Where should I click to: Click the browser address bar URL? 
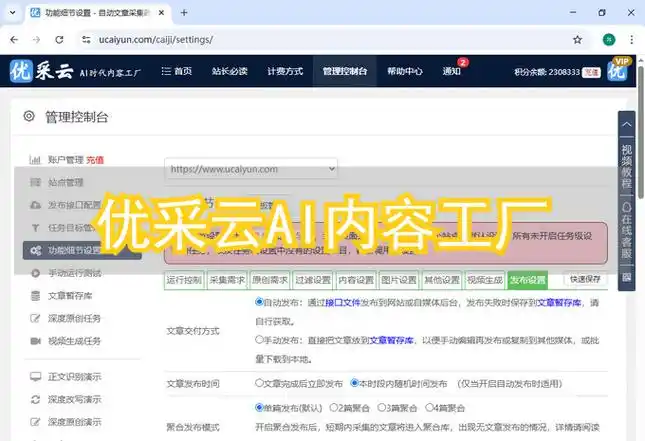pyautogui.click(x=155, y=39)
